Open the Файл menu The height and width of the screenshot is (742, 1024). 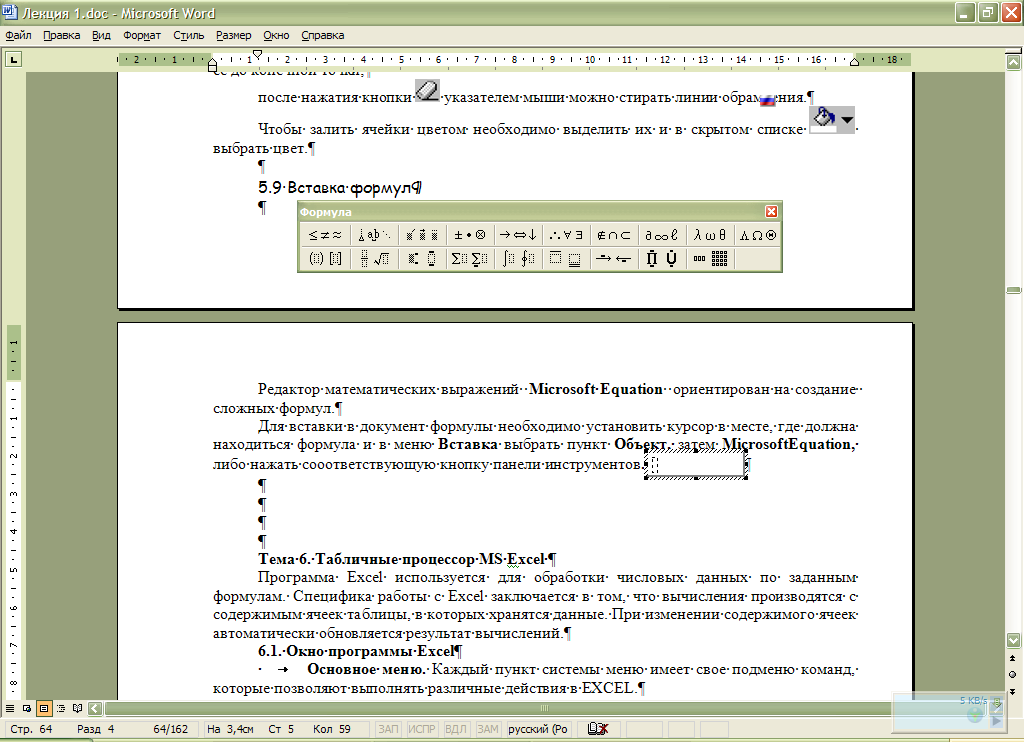18,35
